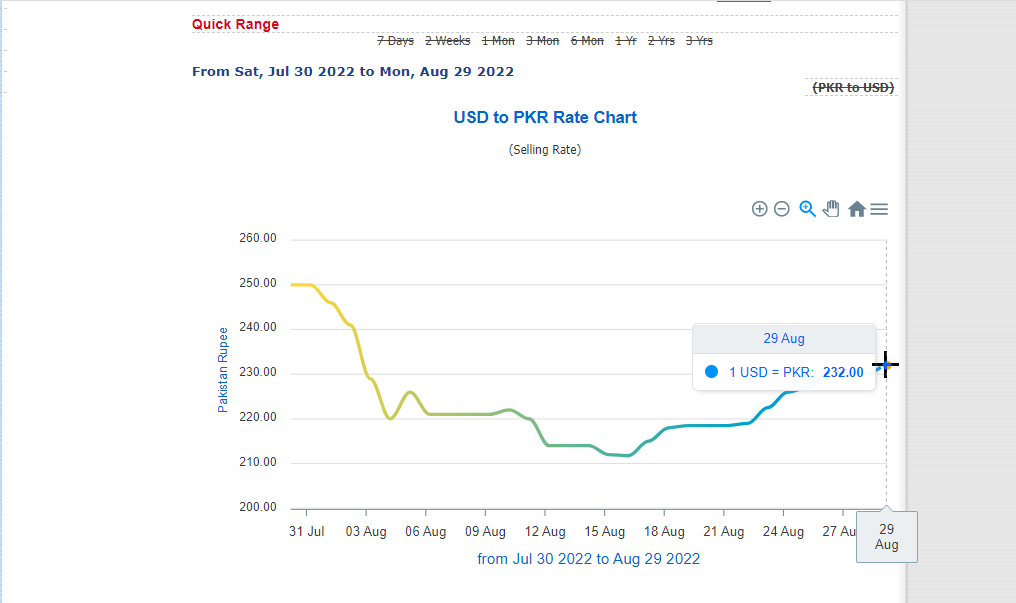Switch chart to PKR to USD

[x=853, y=87]
